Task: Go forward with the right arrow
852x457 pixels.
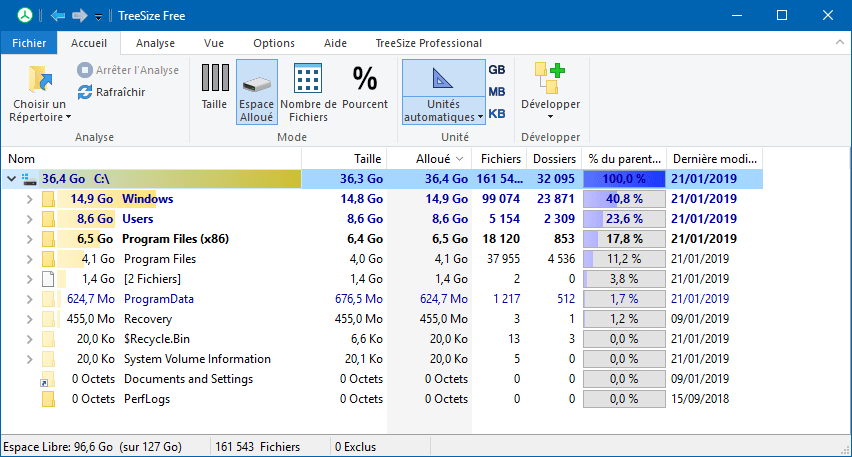Action: (x=80, y=16)
